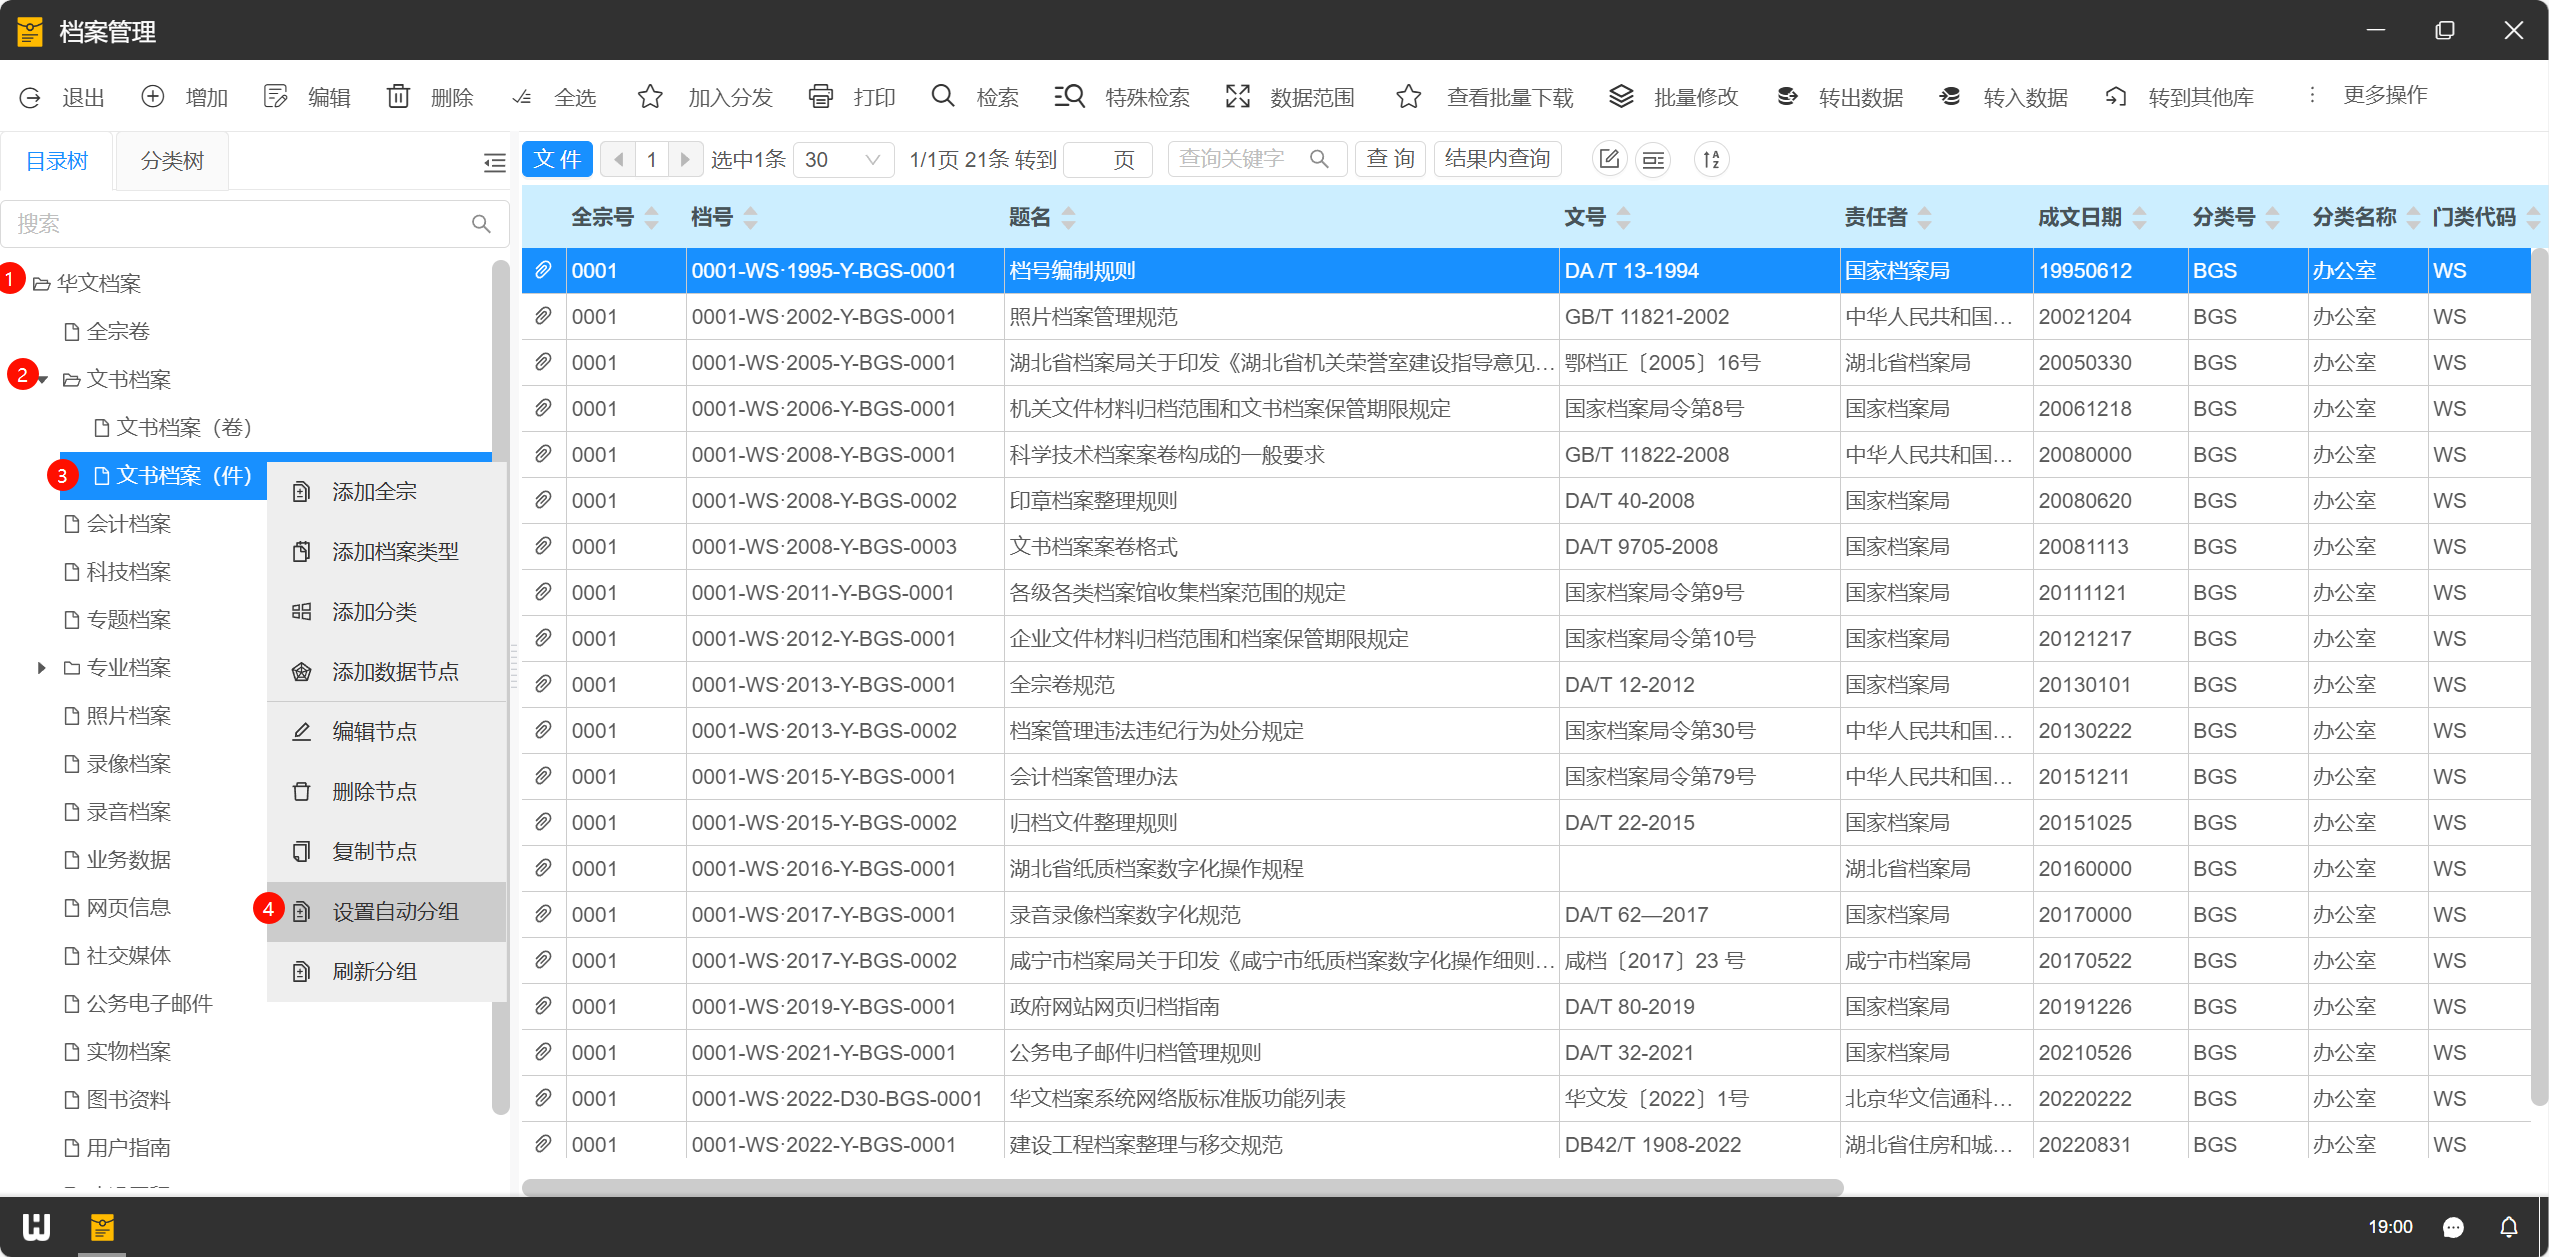Click the sort order icon button
Screen dimensions: 2549x1257
[1711, 160]
